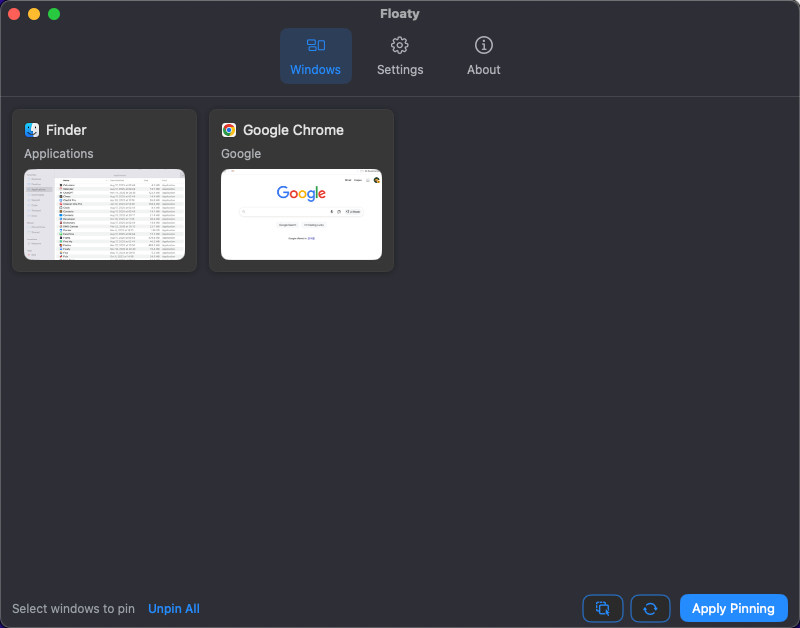
Task: Switch to the Windows tab
Action: [316, 55]
